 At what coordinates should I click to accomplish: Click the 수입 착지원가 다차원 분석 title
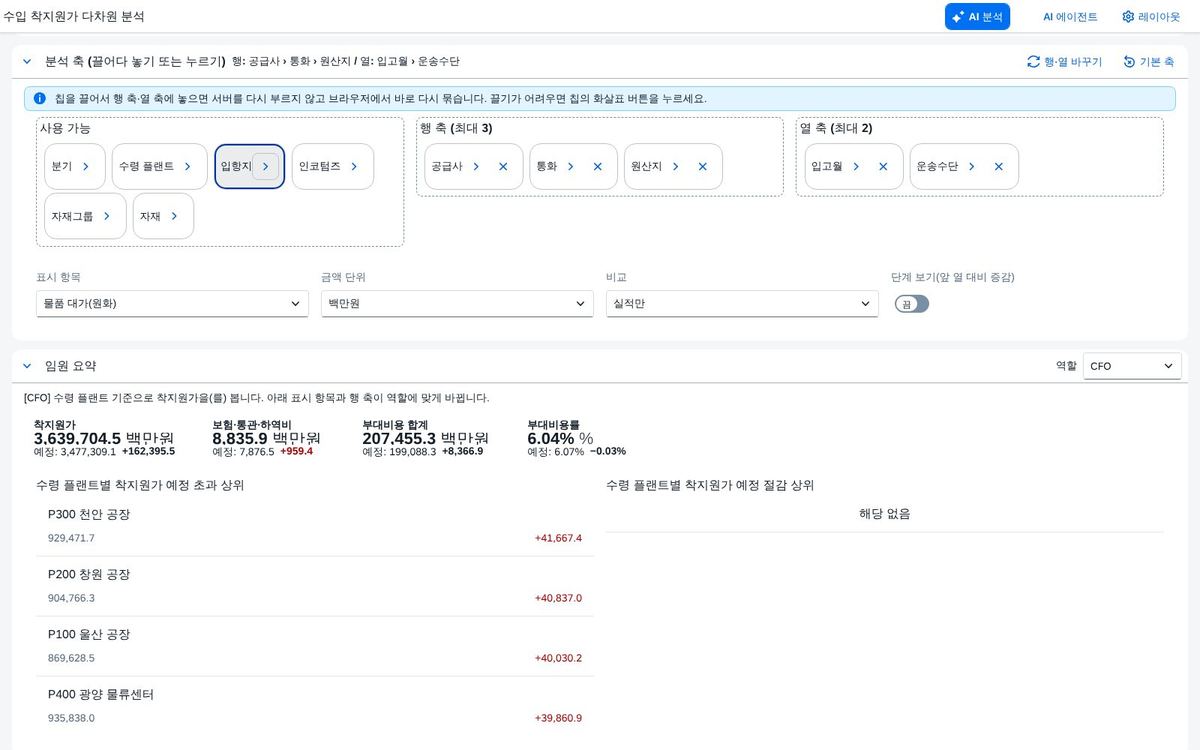(73, 17)
